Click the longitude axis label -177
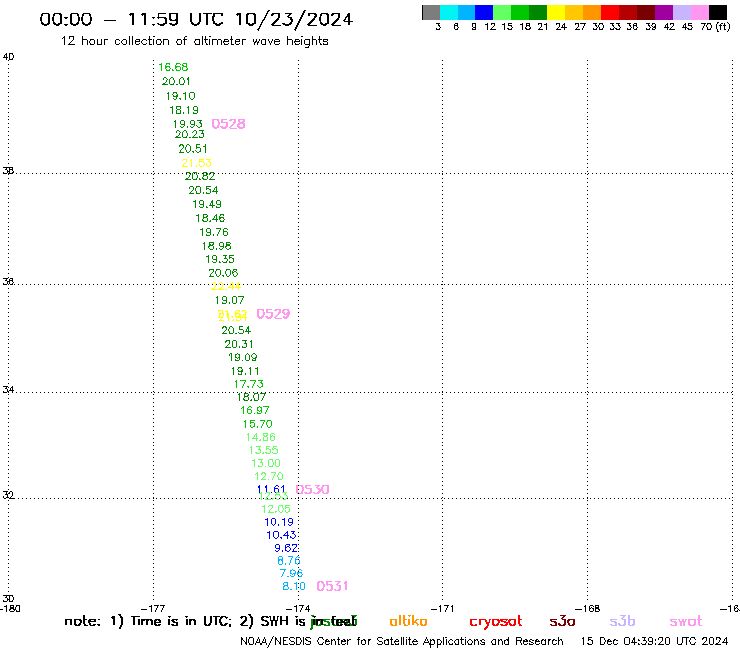This screenshot has width=740, height=650. click(153, 608)
